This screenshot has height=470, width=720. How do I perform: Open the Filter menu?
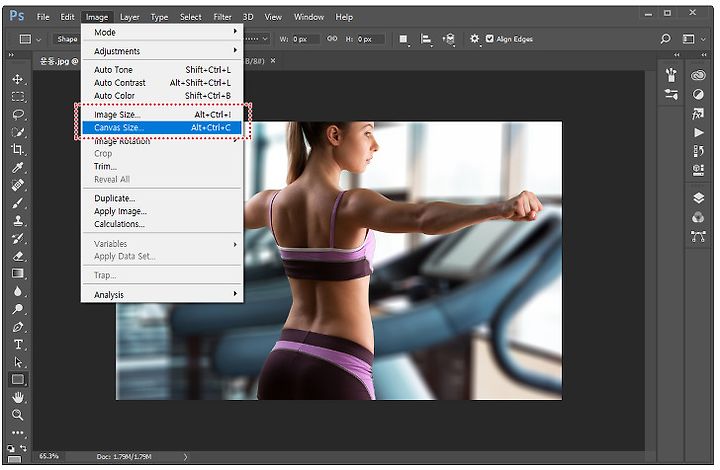pos(222,17)
